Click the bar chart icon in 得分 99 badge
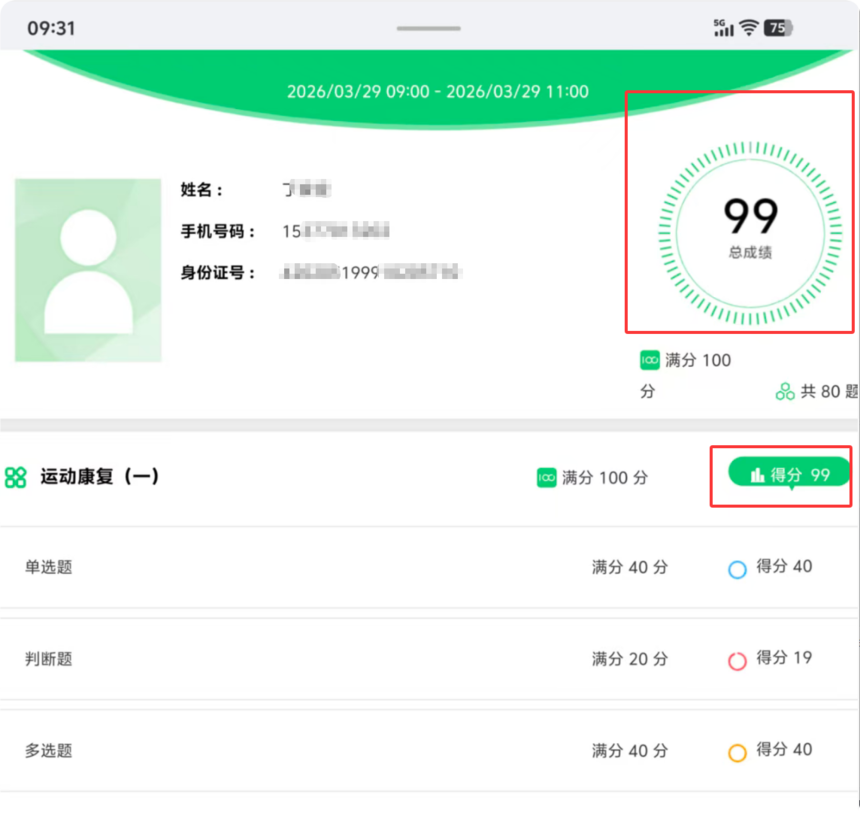 [x=757, y=475]
